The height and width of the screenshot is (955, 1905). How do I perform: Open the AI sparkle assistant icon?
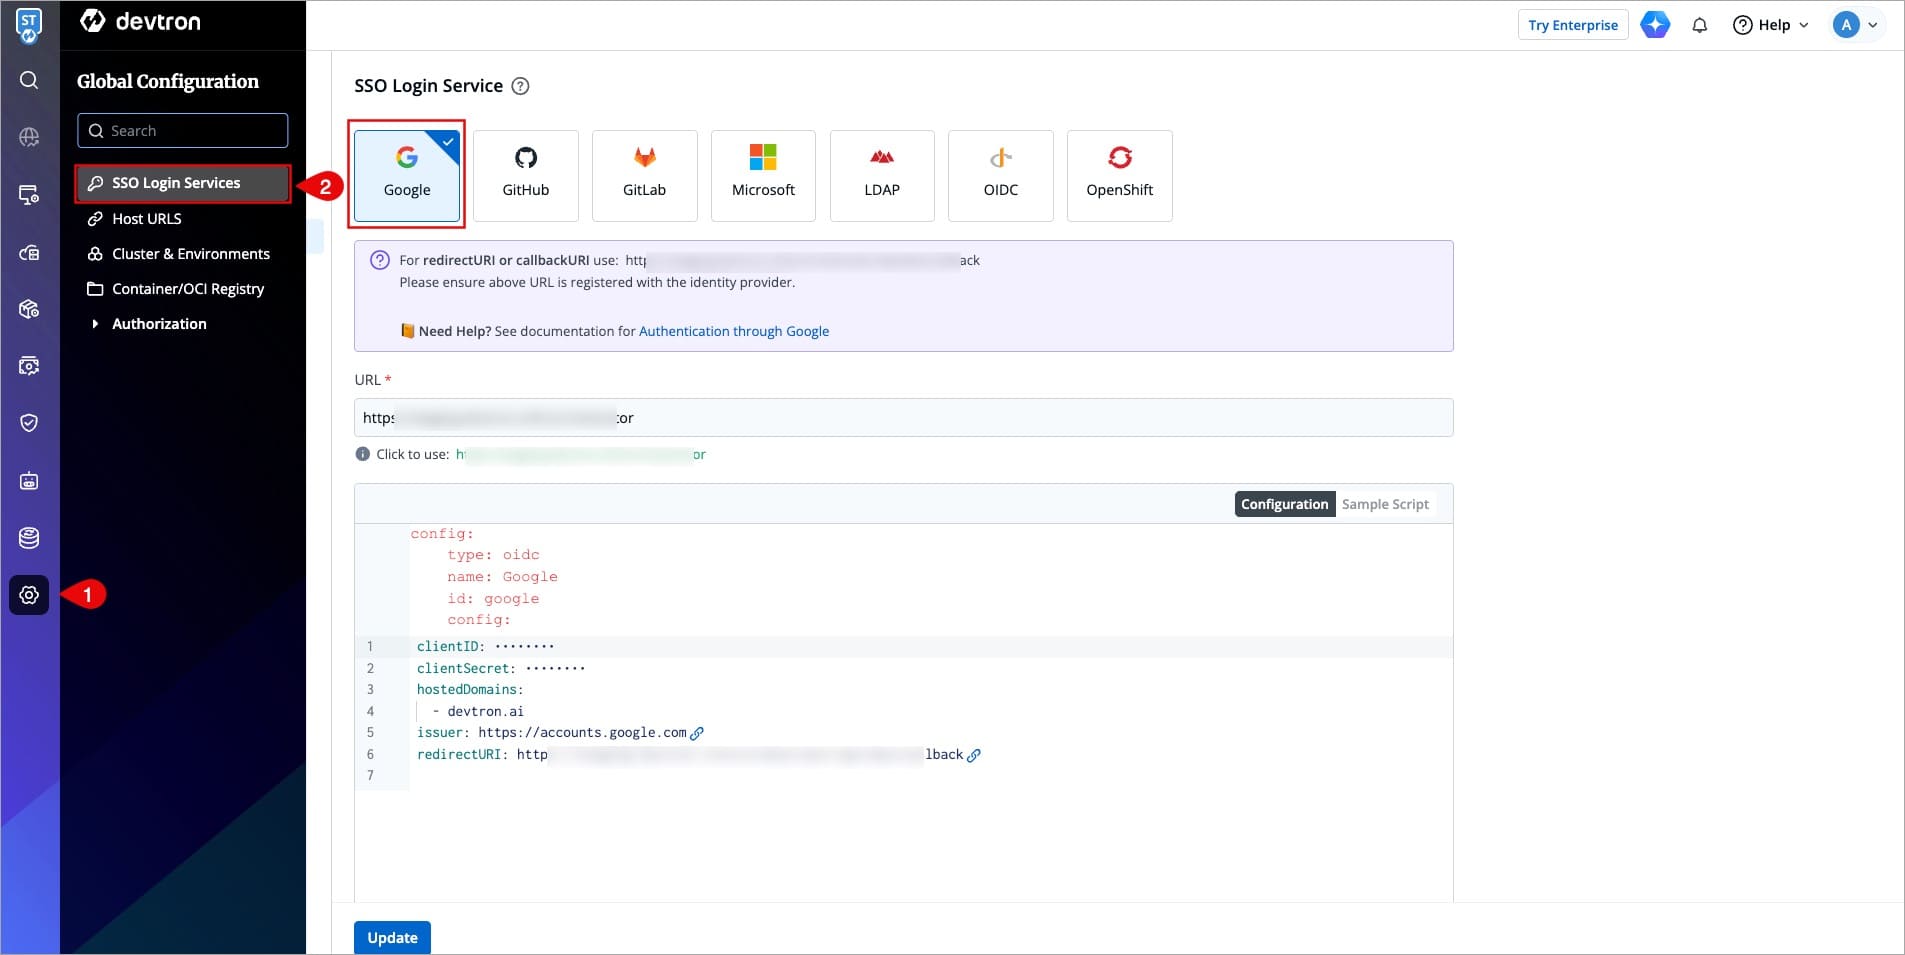coord(1655,25)
